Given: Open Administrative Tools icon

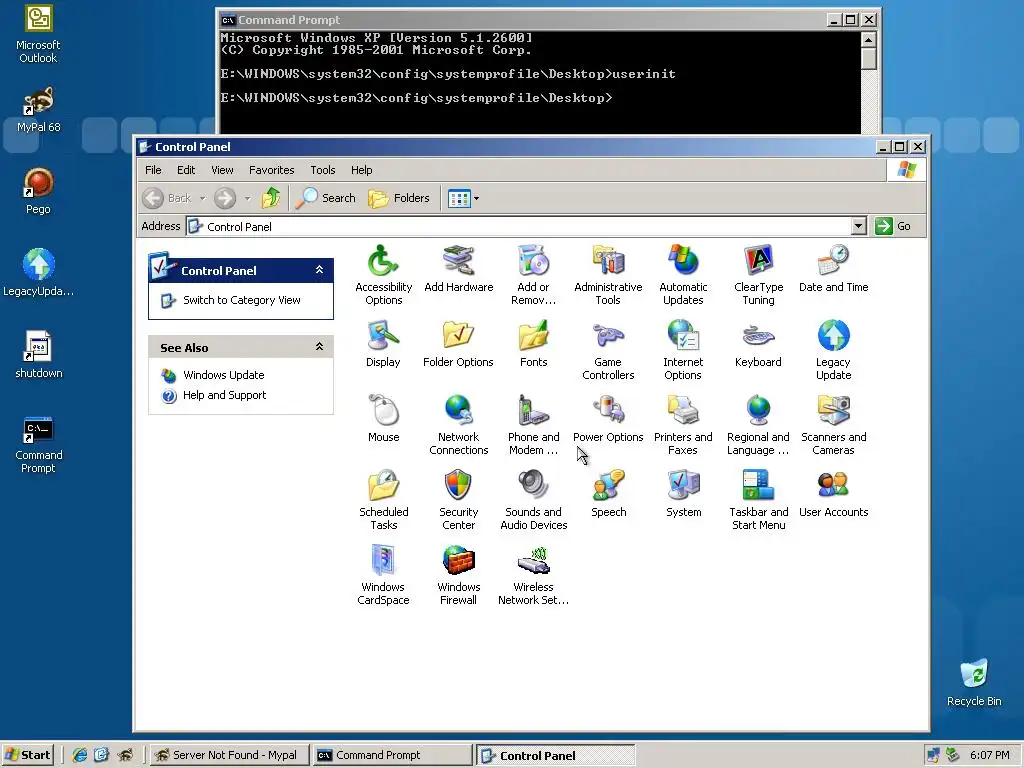Looking at the screenshot, I should 608,274.
